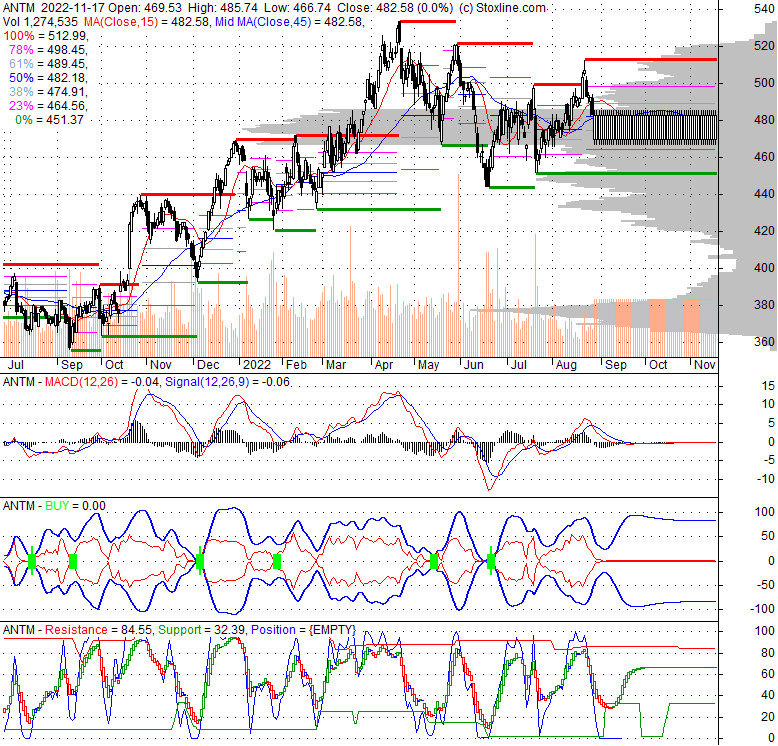This screenshot has width=778, height=746.
Task: Click the -50 value on BUY panel axis
Action: point(765,585)
